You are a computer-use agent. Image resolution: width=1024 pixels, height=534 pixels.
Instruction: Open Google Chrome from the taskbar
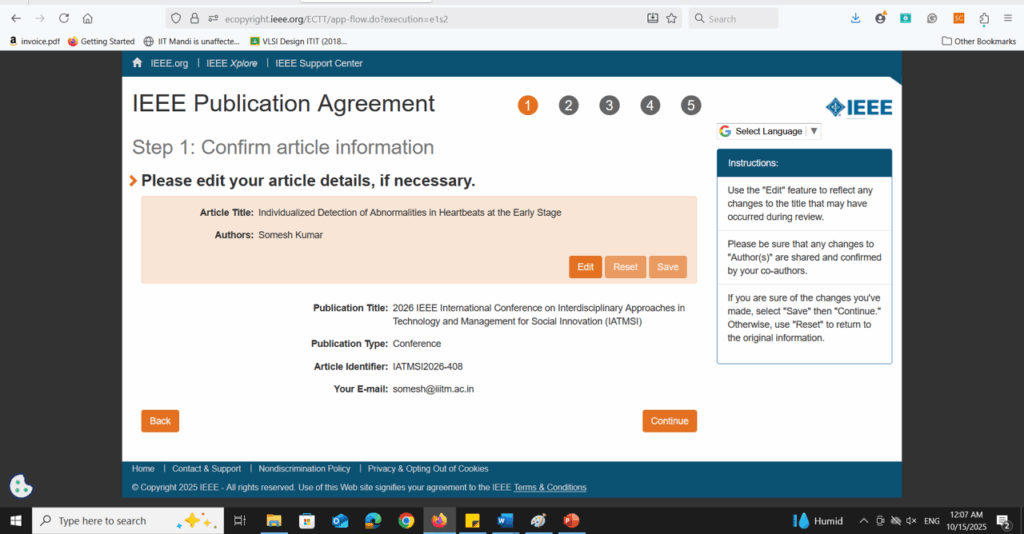[x=406, y=520]
